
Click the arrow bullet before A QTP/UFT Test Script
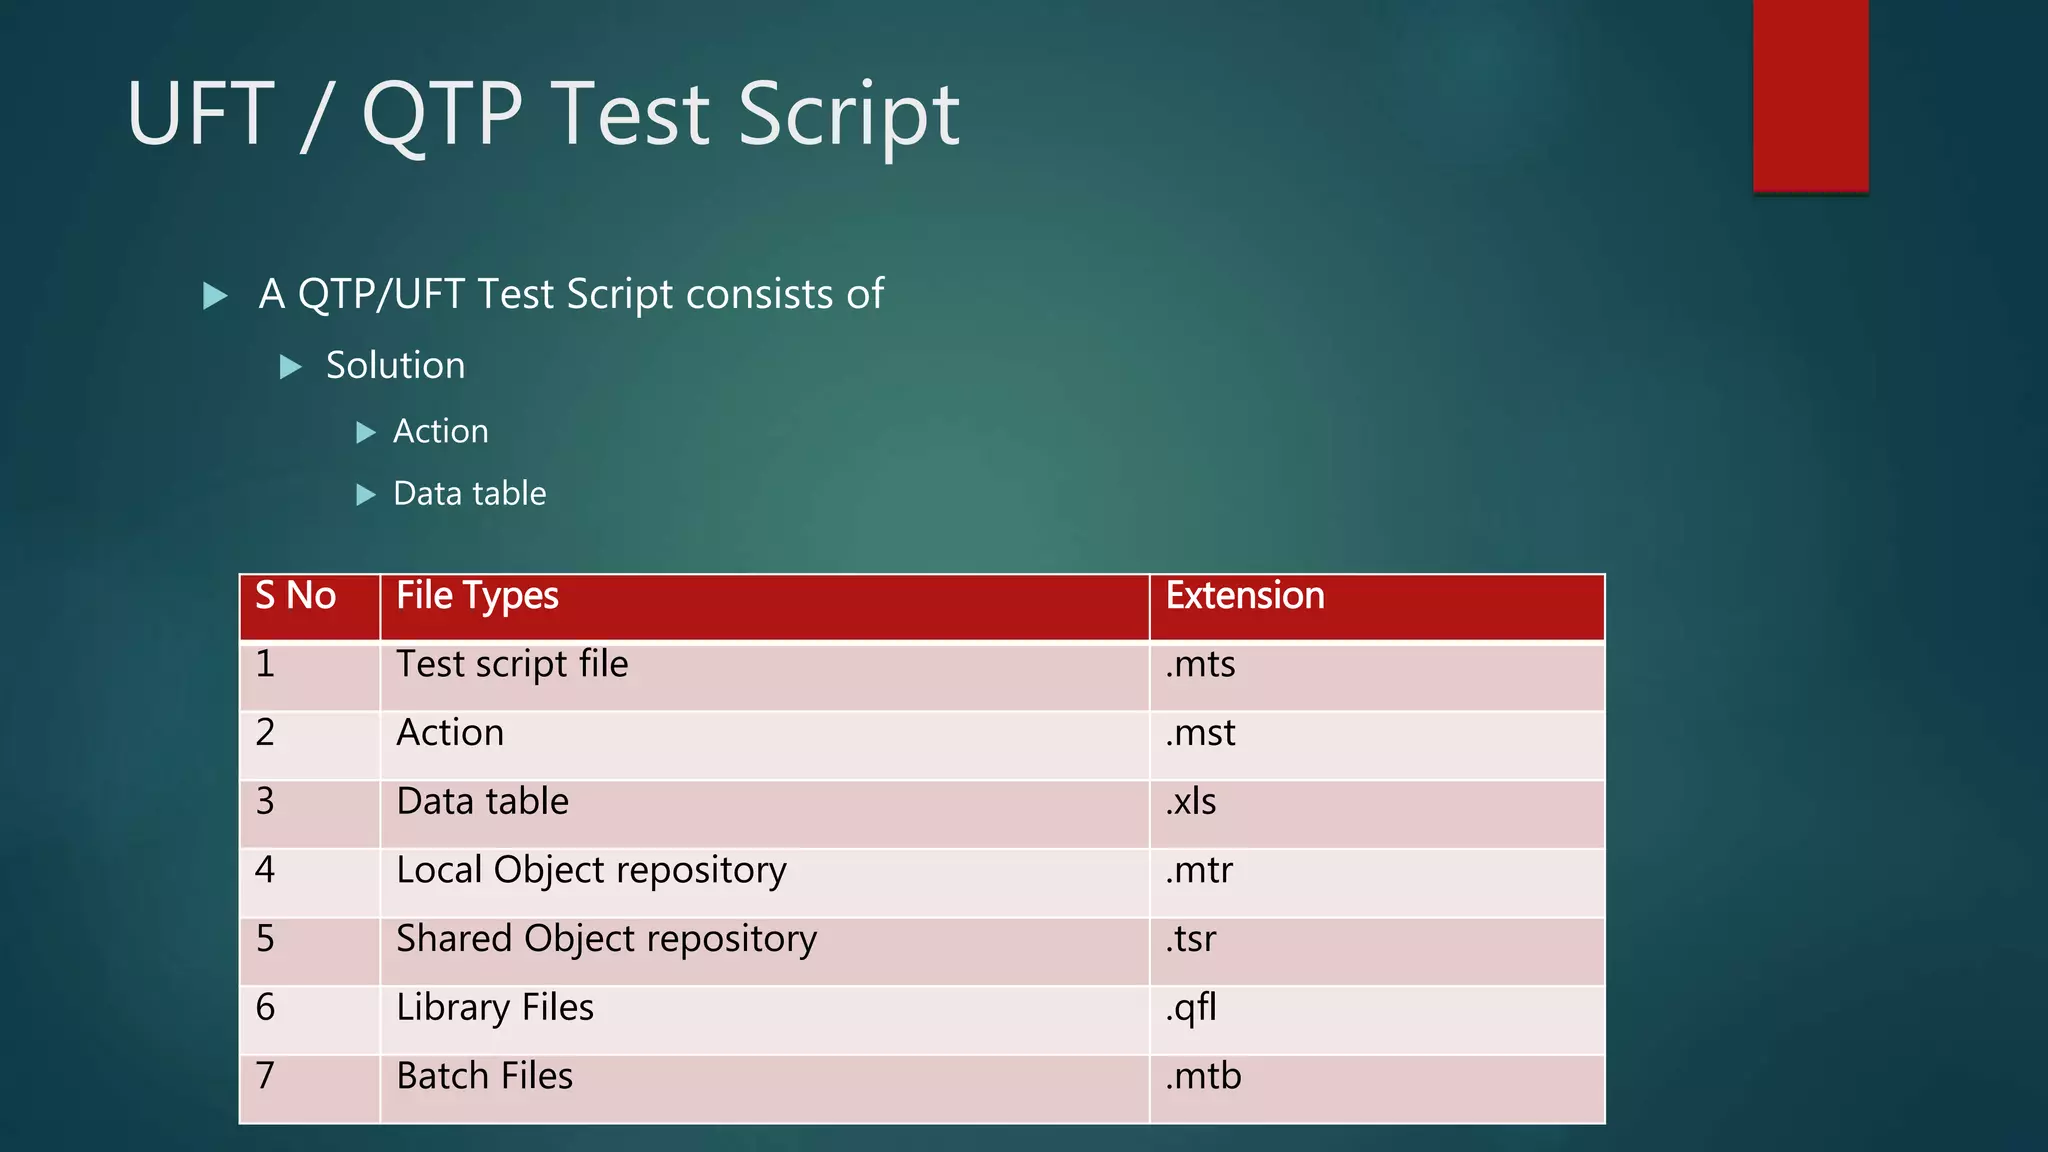215,296
